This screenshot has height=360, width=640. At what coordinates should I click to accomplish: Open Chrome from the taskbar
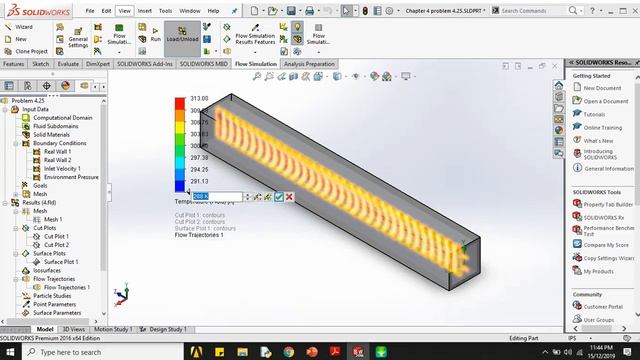(x=289, y=352)
